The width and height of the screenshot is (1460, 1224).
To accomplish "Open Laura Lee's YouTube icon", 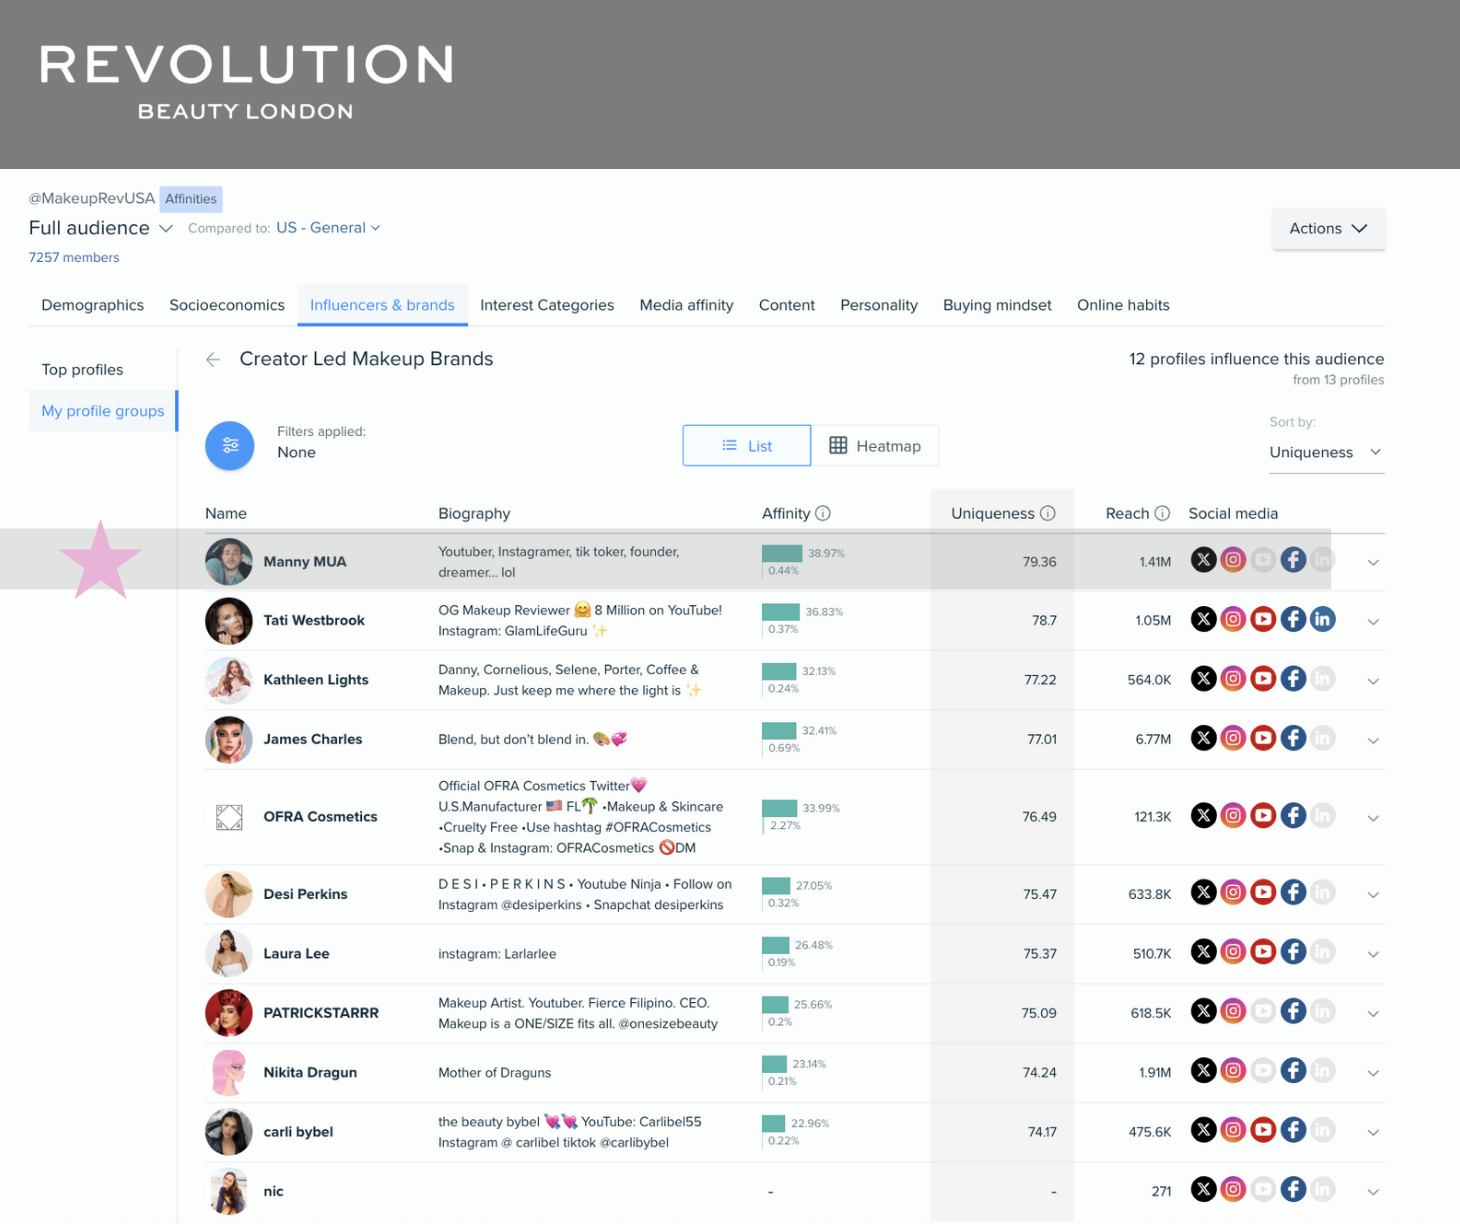I will 1263,952.
